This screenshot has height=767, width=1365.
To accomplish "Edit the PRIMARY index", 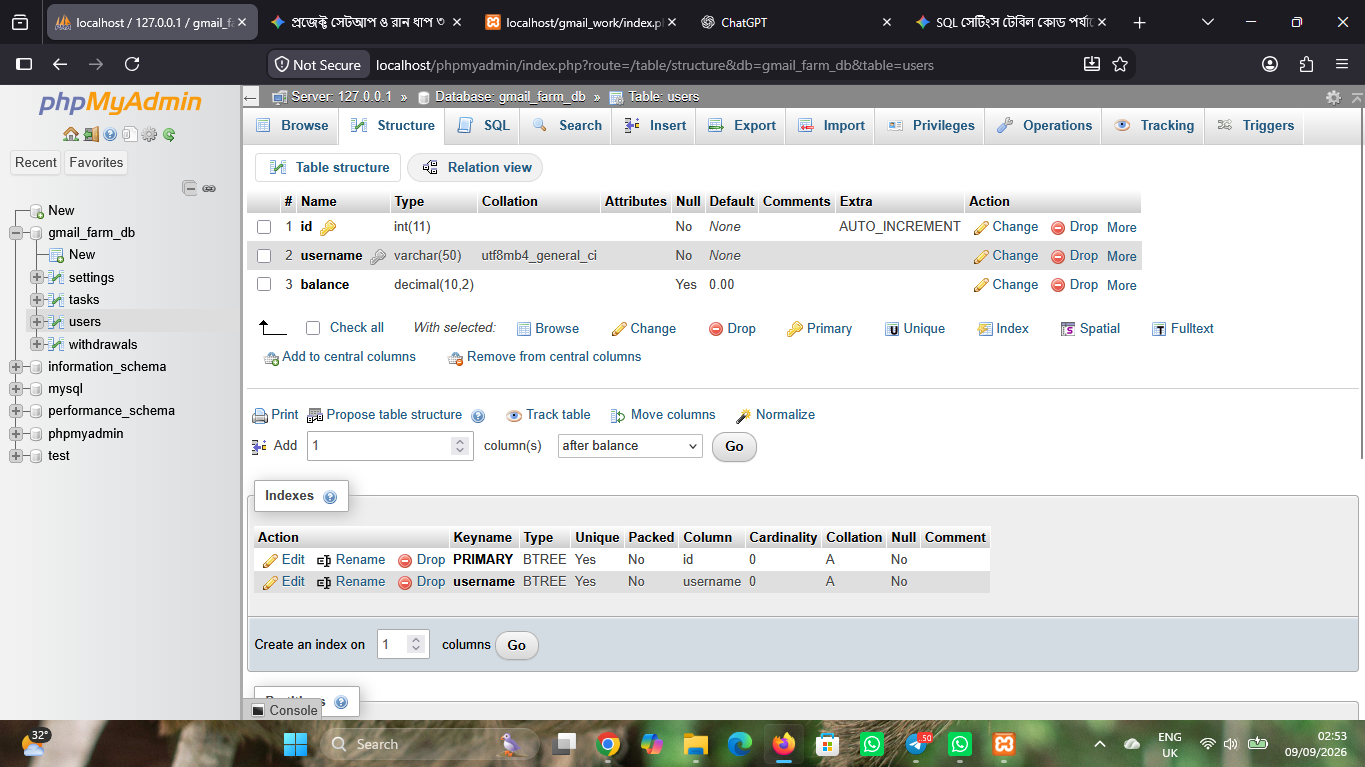I will tap(284, 559).
